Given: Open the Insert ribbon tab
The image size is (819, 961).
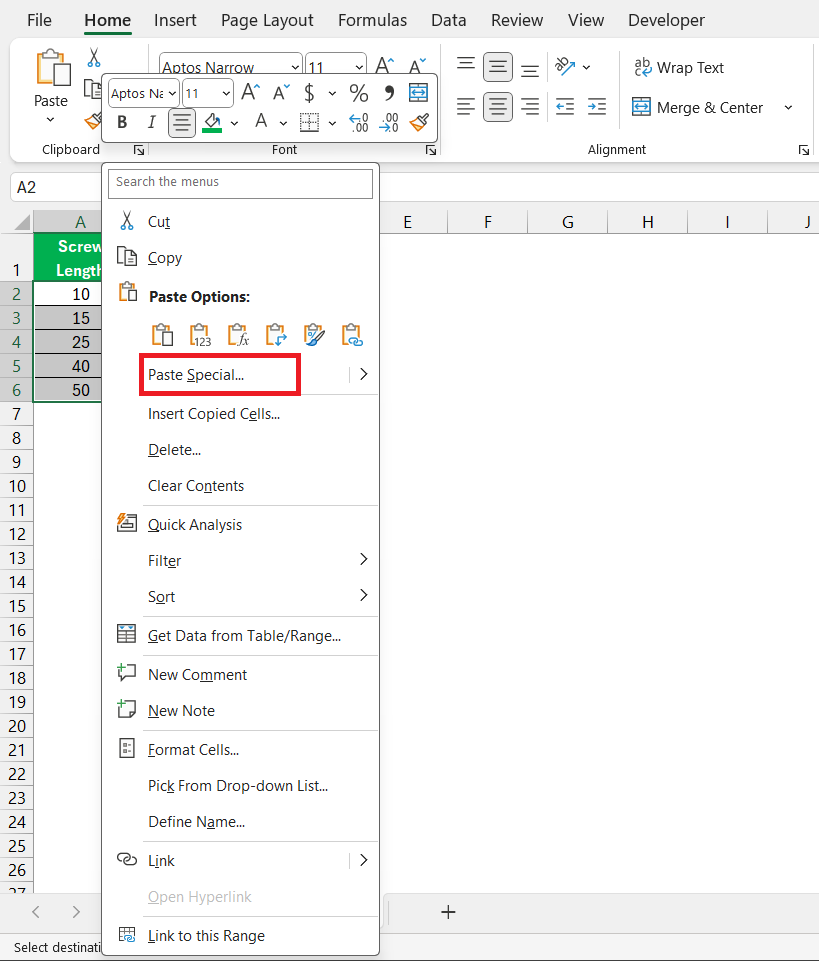Looking at the screenshot, I should coord(175,20).
